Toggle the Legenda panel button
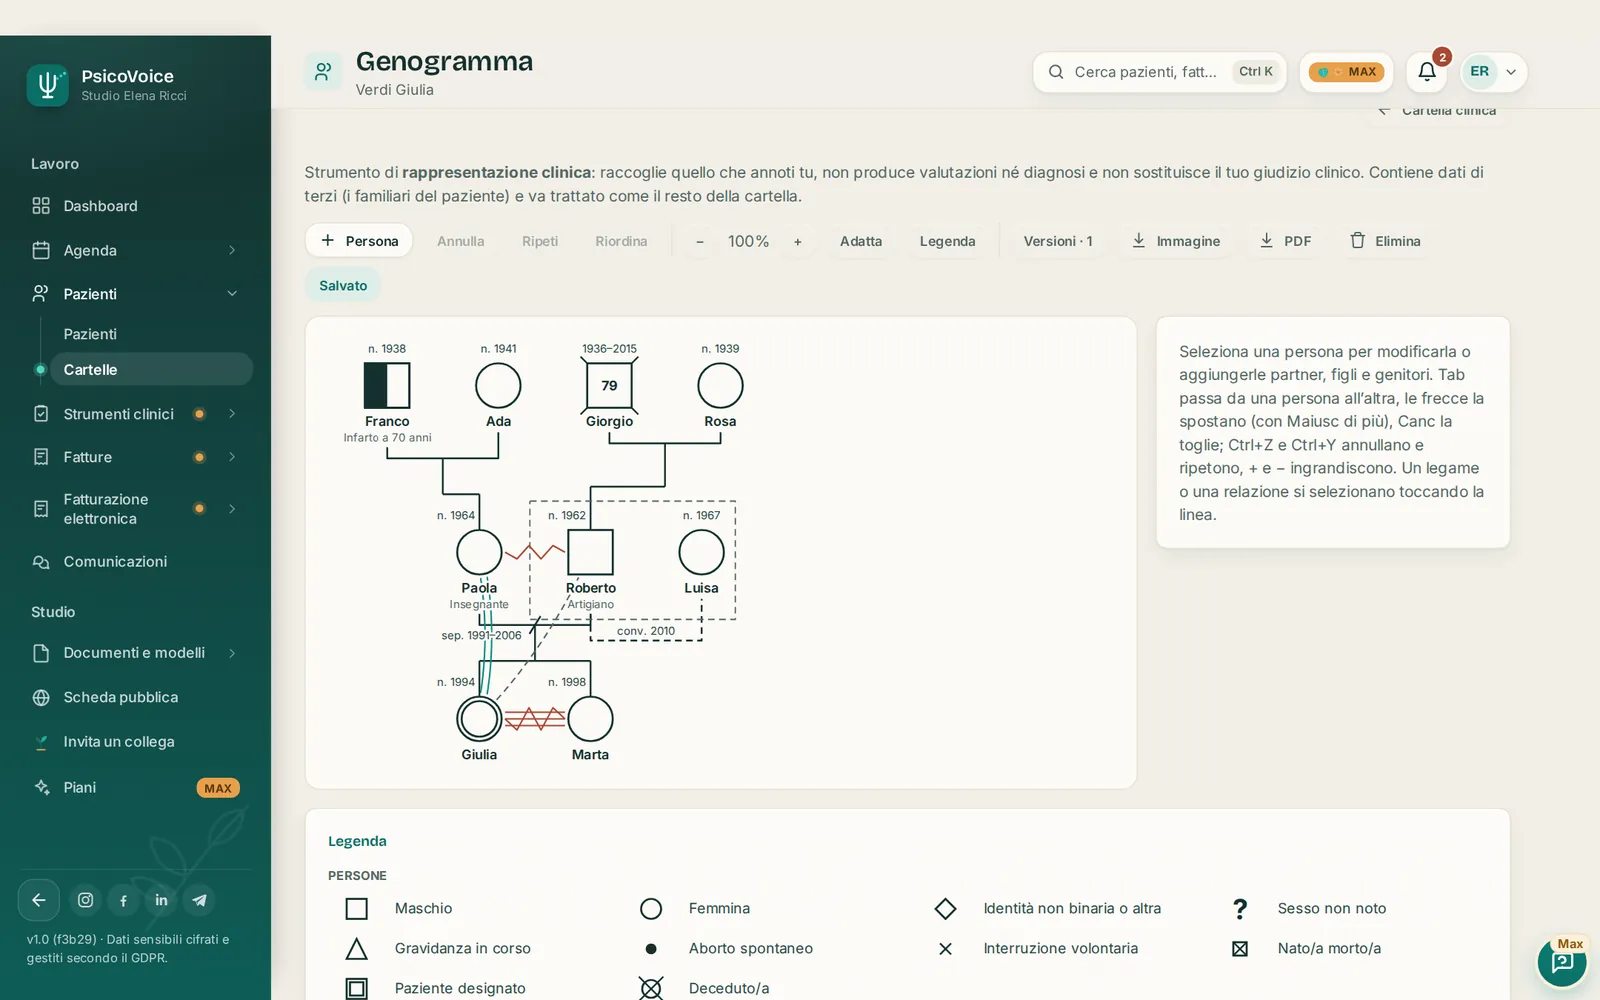This screenshot has width=1600, height=1000. point(947,242)
